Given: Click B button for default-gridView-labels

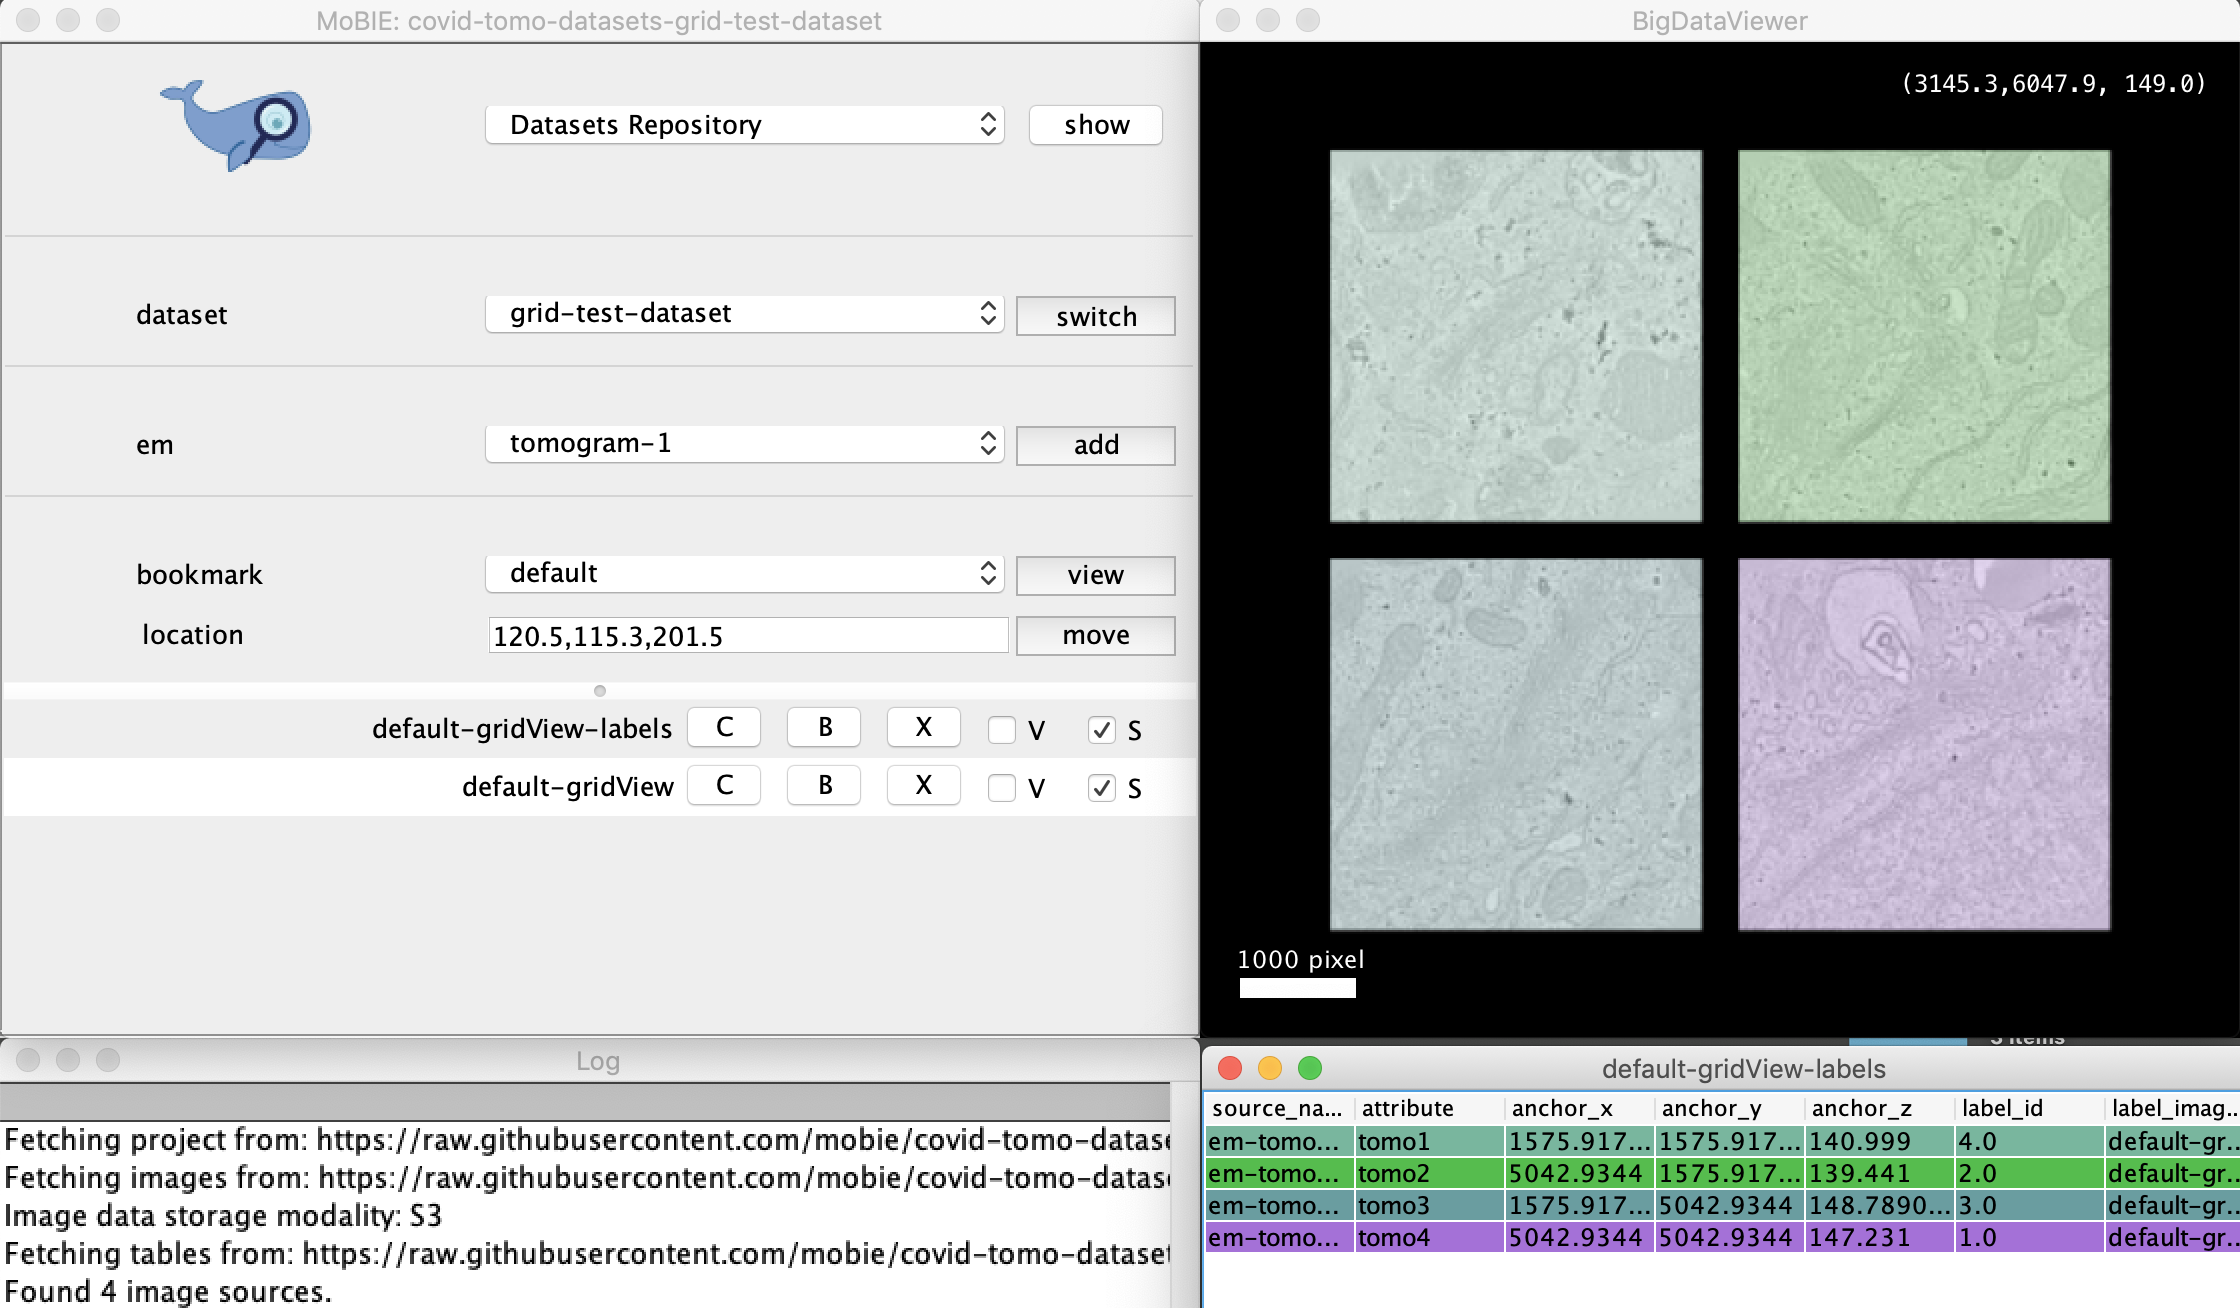Looking at the screenshot, I should coord(824,728).
